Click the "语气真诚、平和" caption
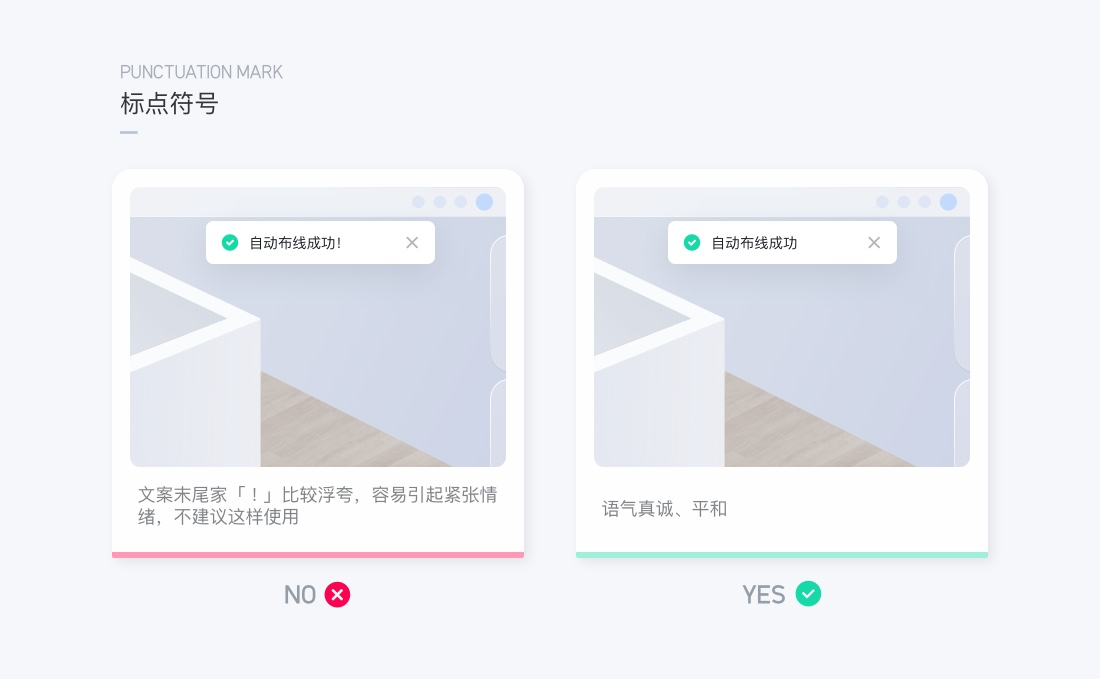Image resolution: width=1100 pixels, height=679 pixels. (664, 509)
